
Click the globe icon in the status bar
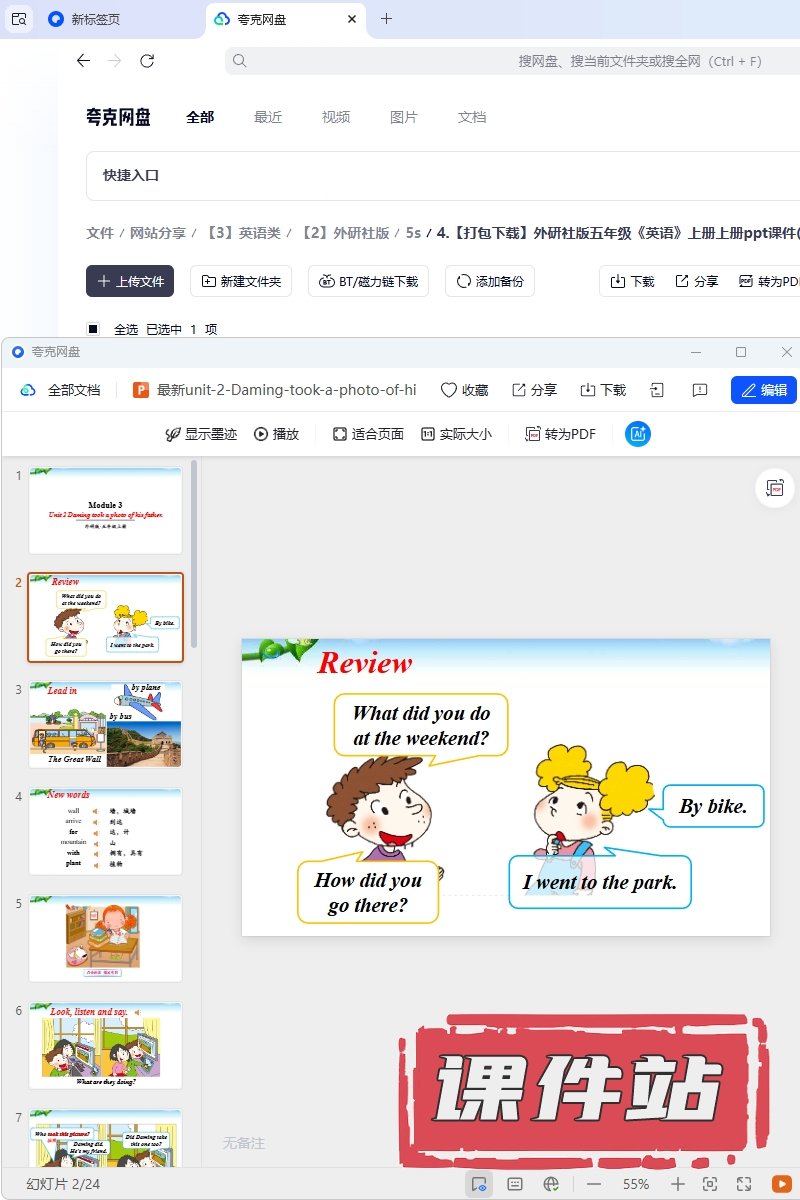[549, 1184]
